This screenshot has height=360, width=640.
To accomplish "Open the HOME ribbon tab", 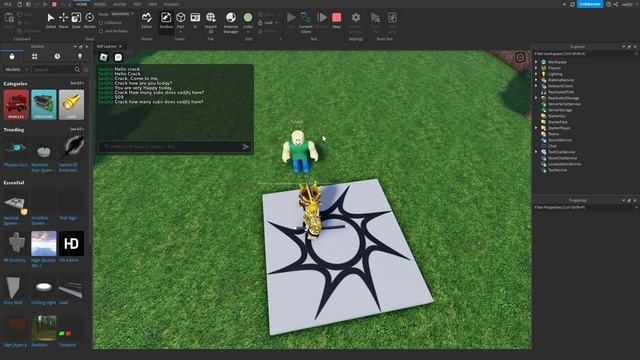I will coord(82,4).
